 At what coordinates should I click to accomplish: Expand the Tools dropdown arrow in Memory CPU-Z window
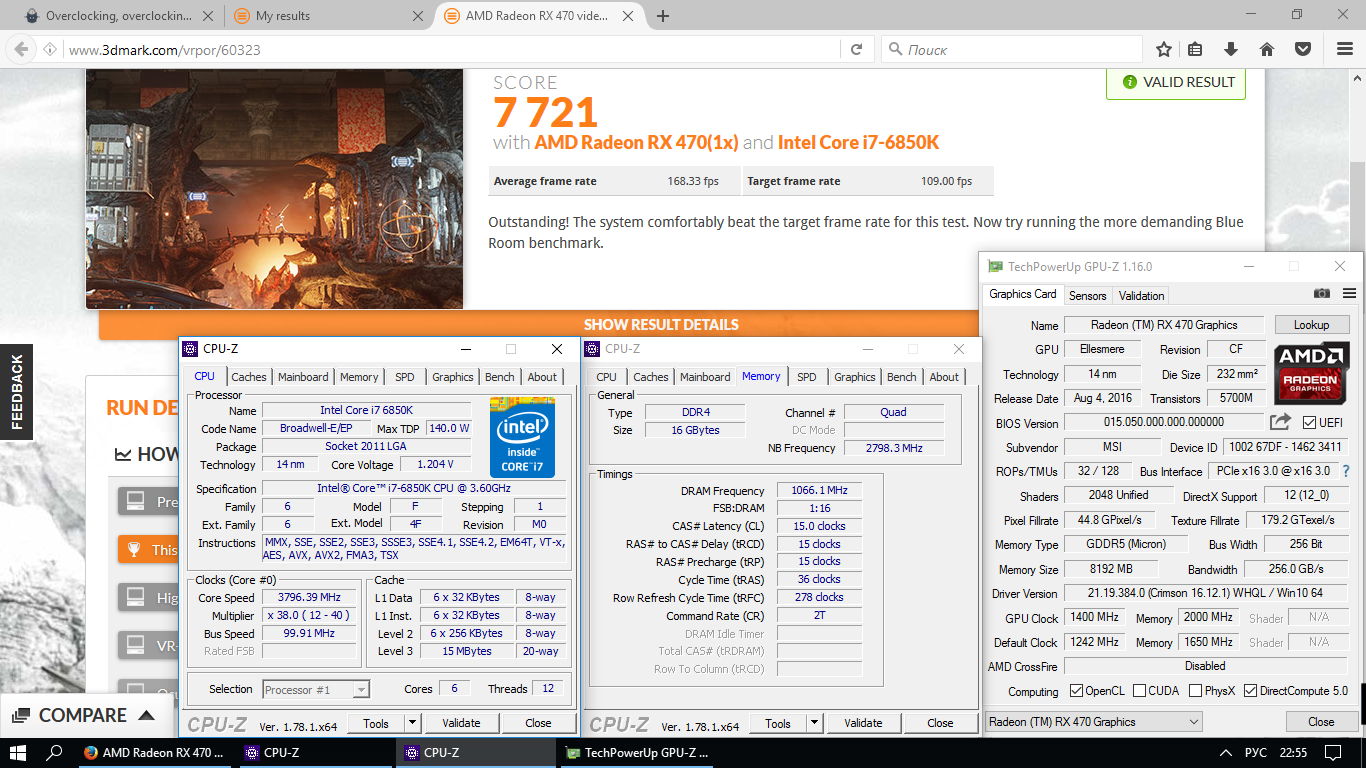point(814,723)
